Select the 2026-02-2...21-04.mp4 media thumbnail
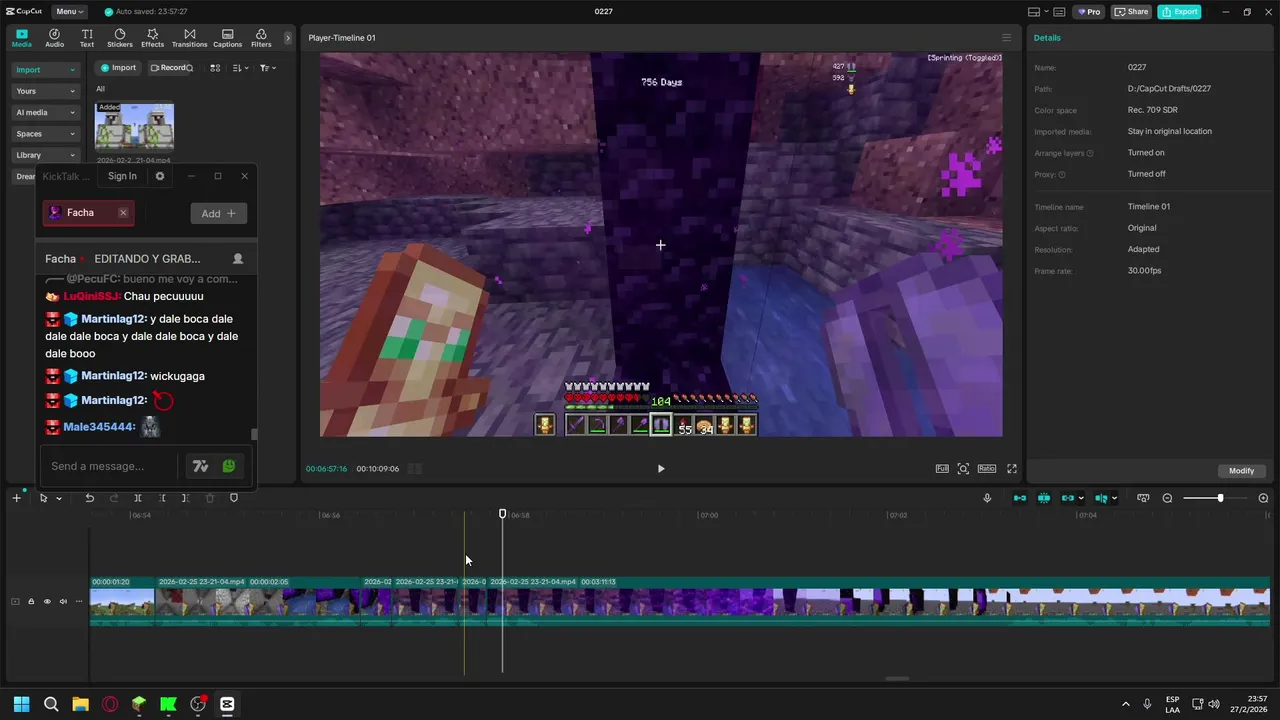This screenshot has width=1280, height=720. coord(134,127)
